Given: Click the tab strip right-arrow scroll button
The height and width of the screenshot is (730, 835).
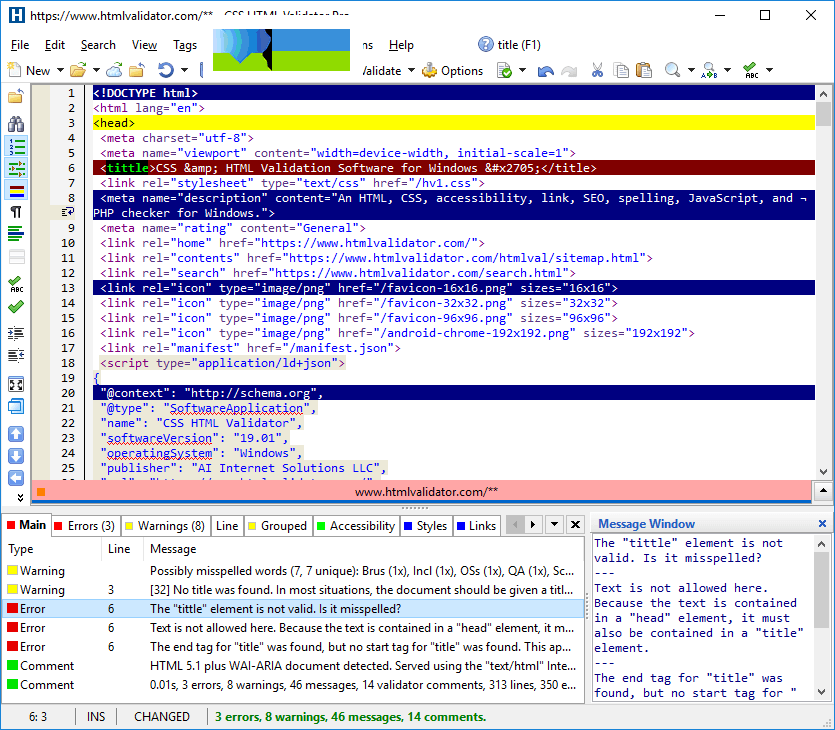Looking at the screenshot, I should (533, 525).
